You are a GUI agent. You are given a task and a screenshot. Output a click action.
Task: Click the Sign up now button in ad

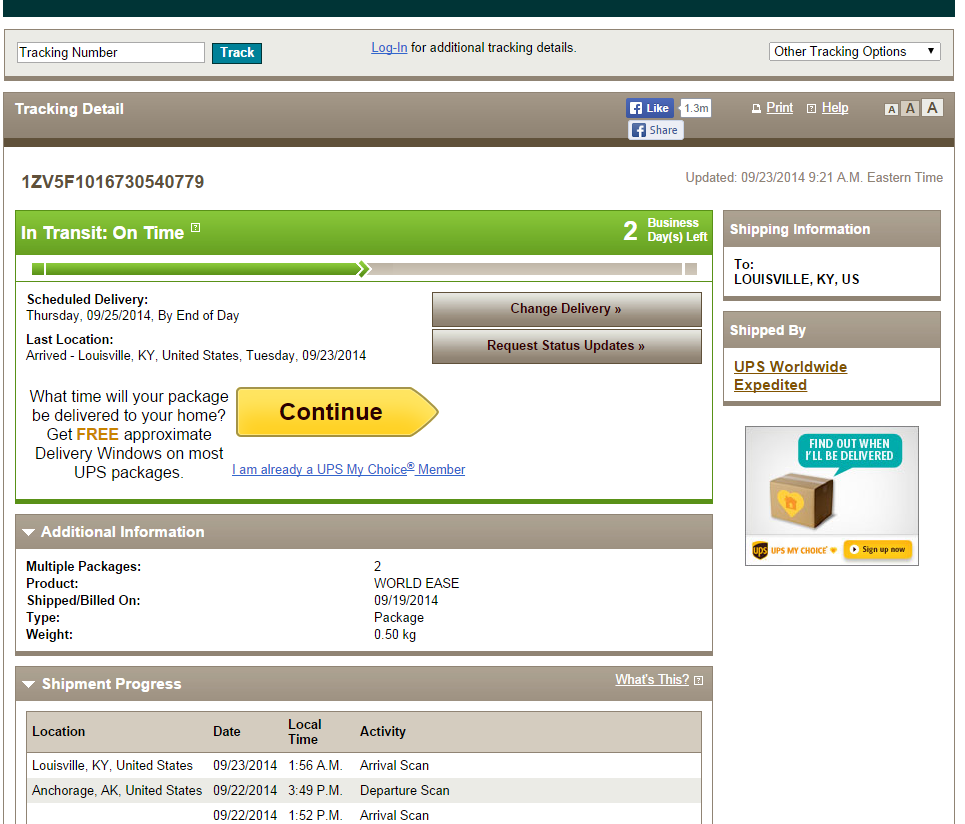878,550
